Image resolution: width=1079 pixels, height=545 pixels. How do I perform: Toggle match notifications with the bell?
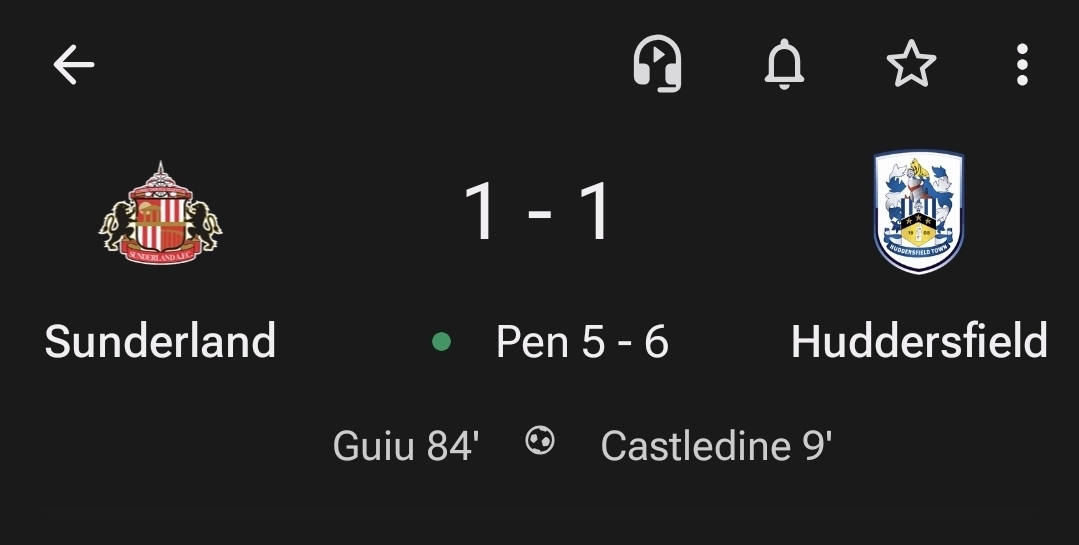pos(784,65)
